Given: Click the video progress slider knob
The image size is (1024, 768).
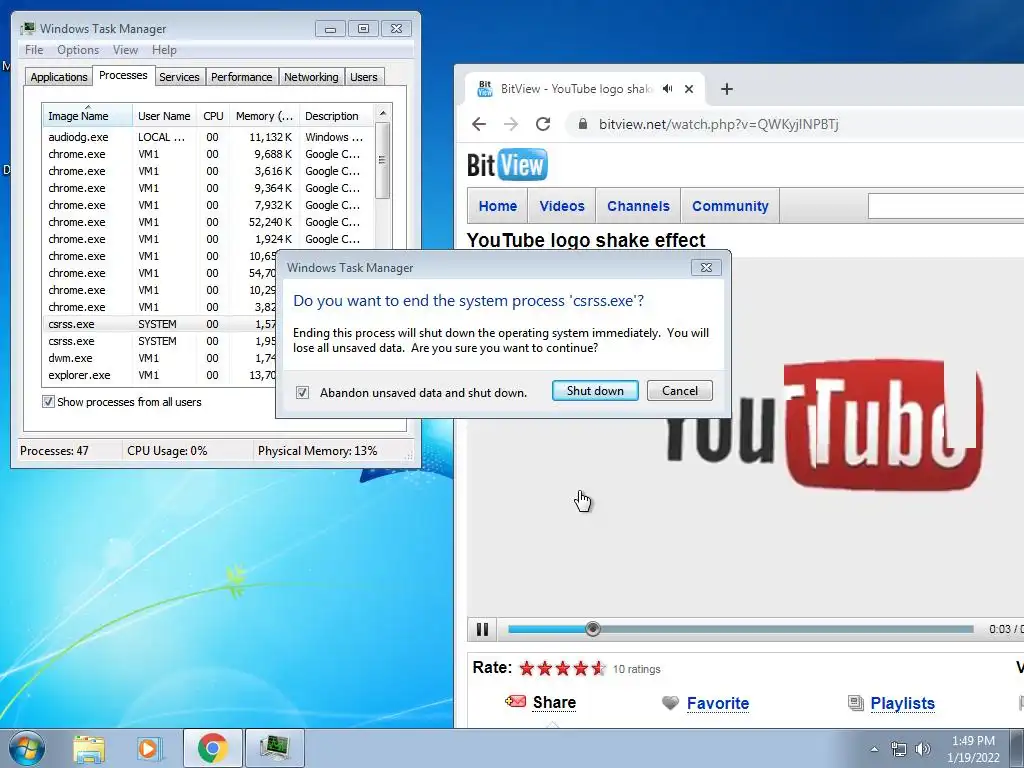Looking at the screenshot, I should (592, 629).
